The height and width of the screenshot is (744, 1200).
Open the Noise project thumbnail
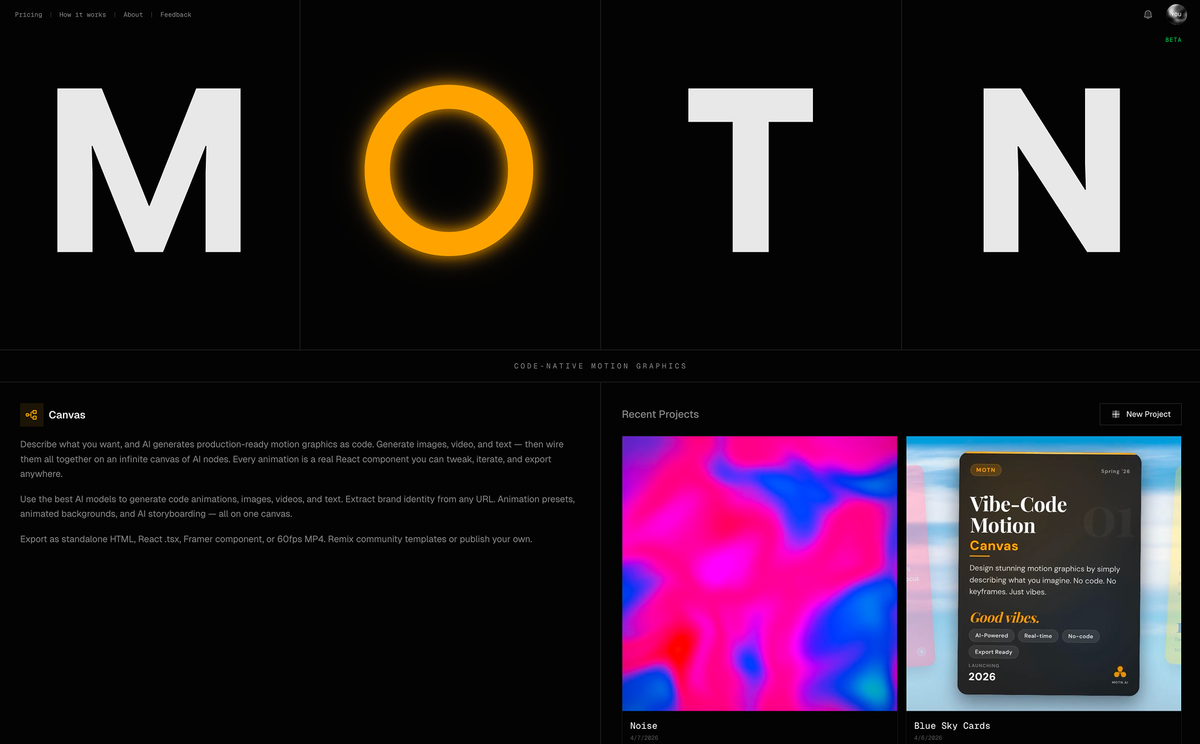759,573
